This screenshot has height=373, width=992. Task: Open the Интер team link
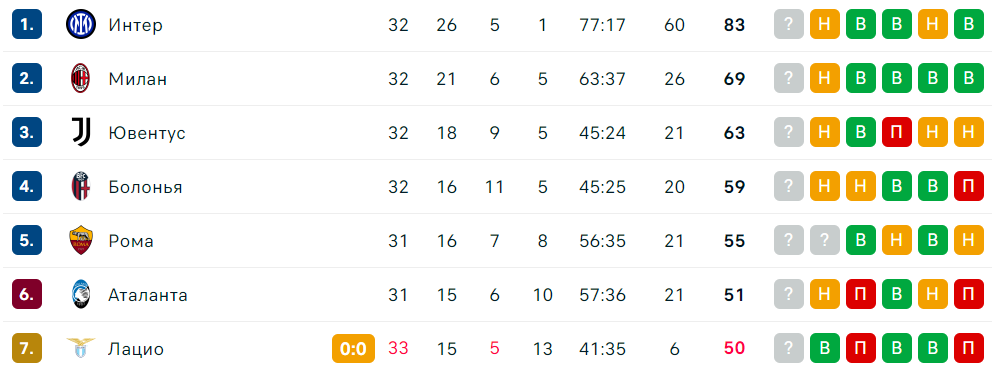pyautogui.click(x=135, y=25)
